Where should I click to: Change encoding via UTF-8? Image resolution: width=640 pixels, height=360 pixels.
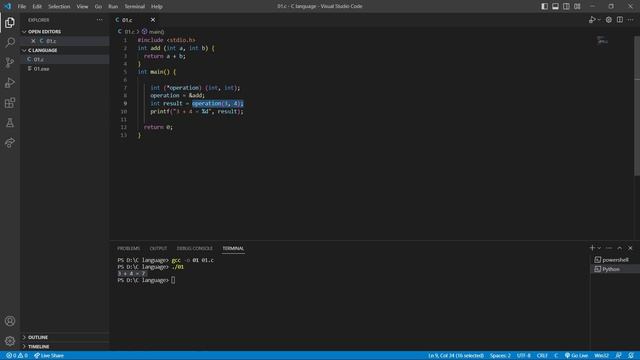point(524,356)
